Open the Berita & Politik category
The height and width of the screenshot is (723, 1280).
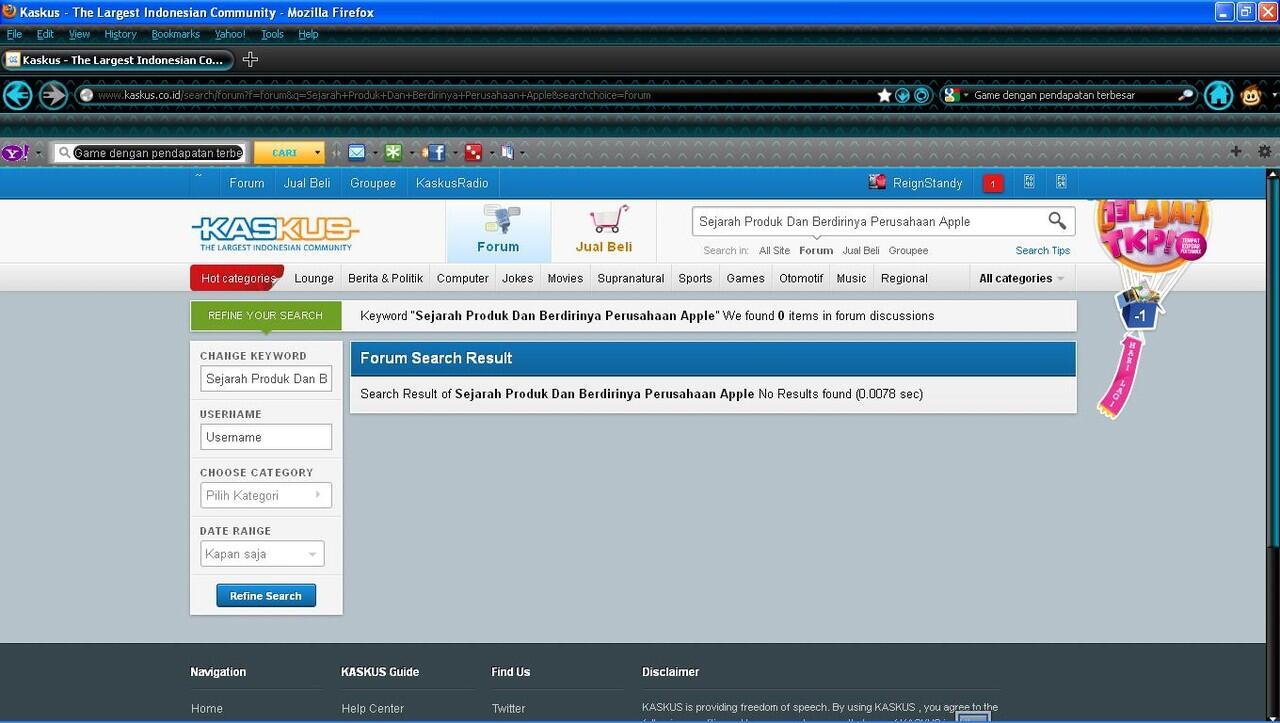tap(385, 278)
